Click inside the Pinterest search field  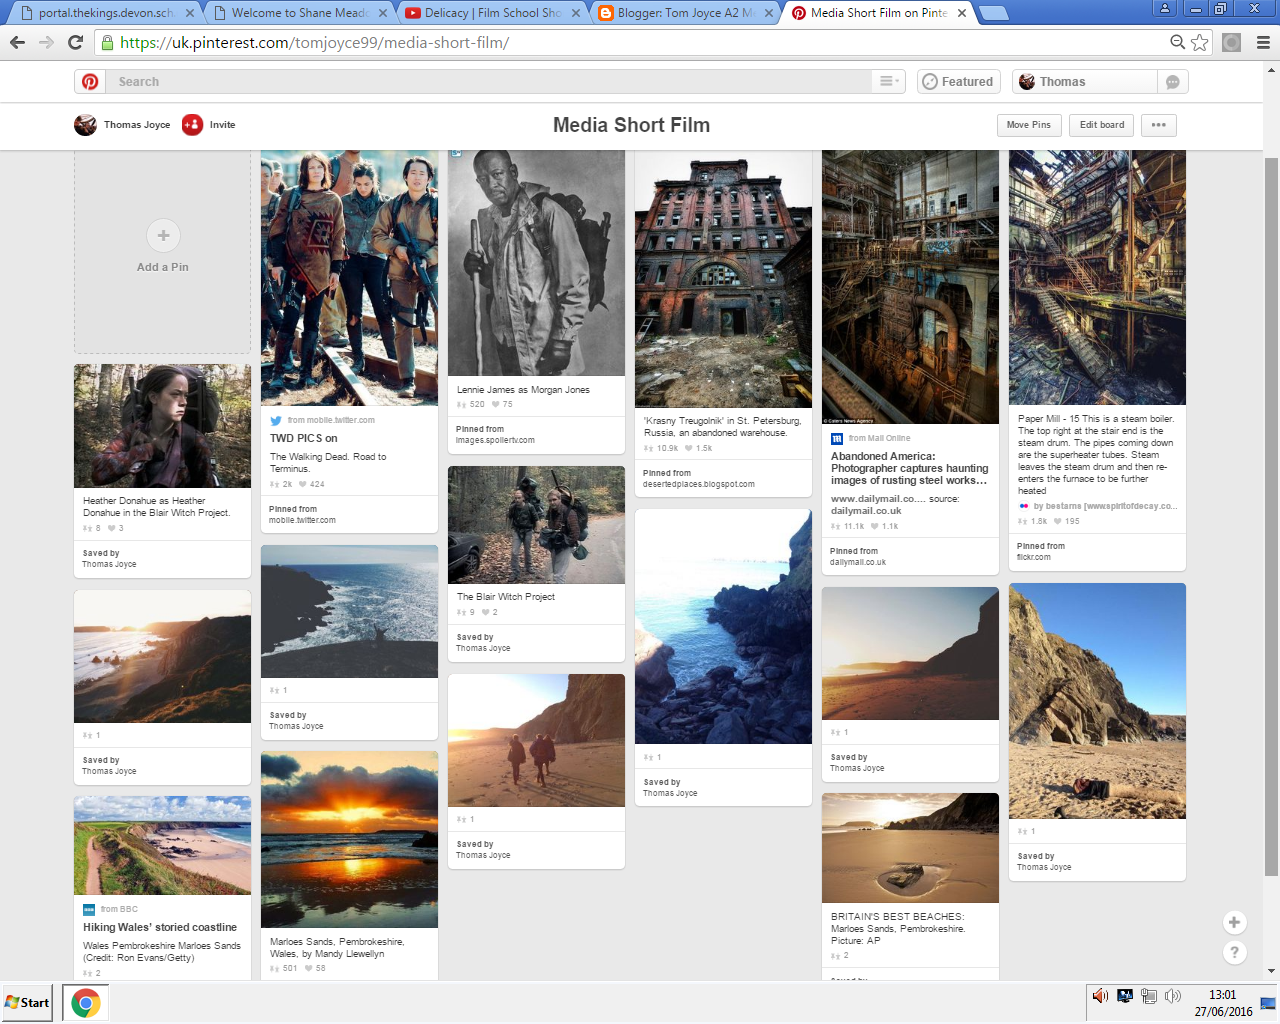click(x=300, y=81)
